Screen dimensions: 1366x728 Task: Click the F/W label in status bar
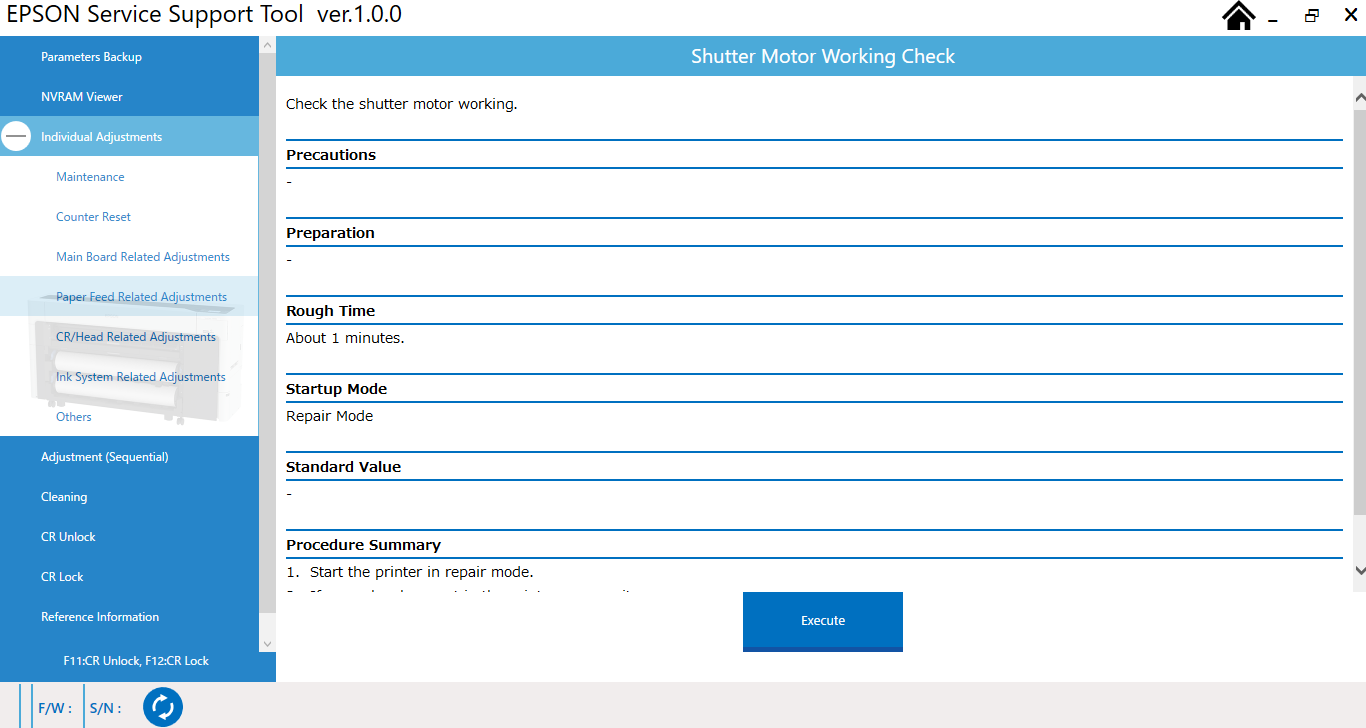[54, 708]
